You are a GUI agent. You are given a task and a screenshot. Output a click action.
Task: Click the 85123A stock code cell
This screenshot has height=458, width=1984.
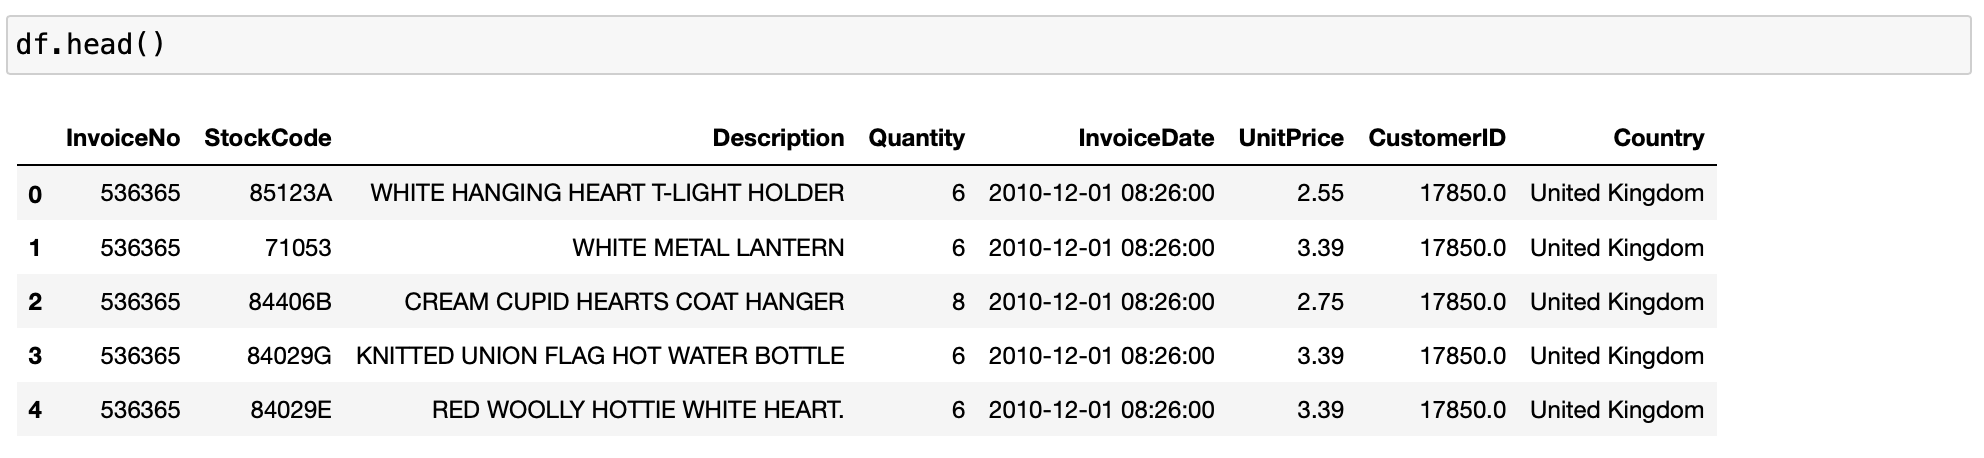tap(290, 193)
